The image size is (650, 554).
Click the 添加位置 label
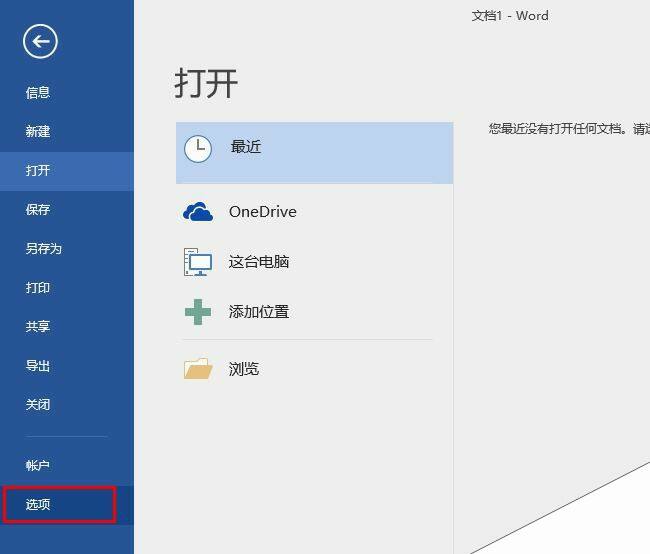259,312
